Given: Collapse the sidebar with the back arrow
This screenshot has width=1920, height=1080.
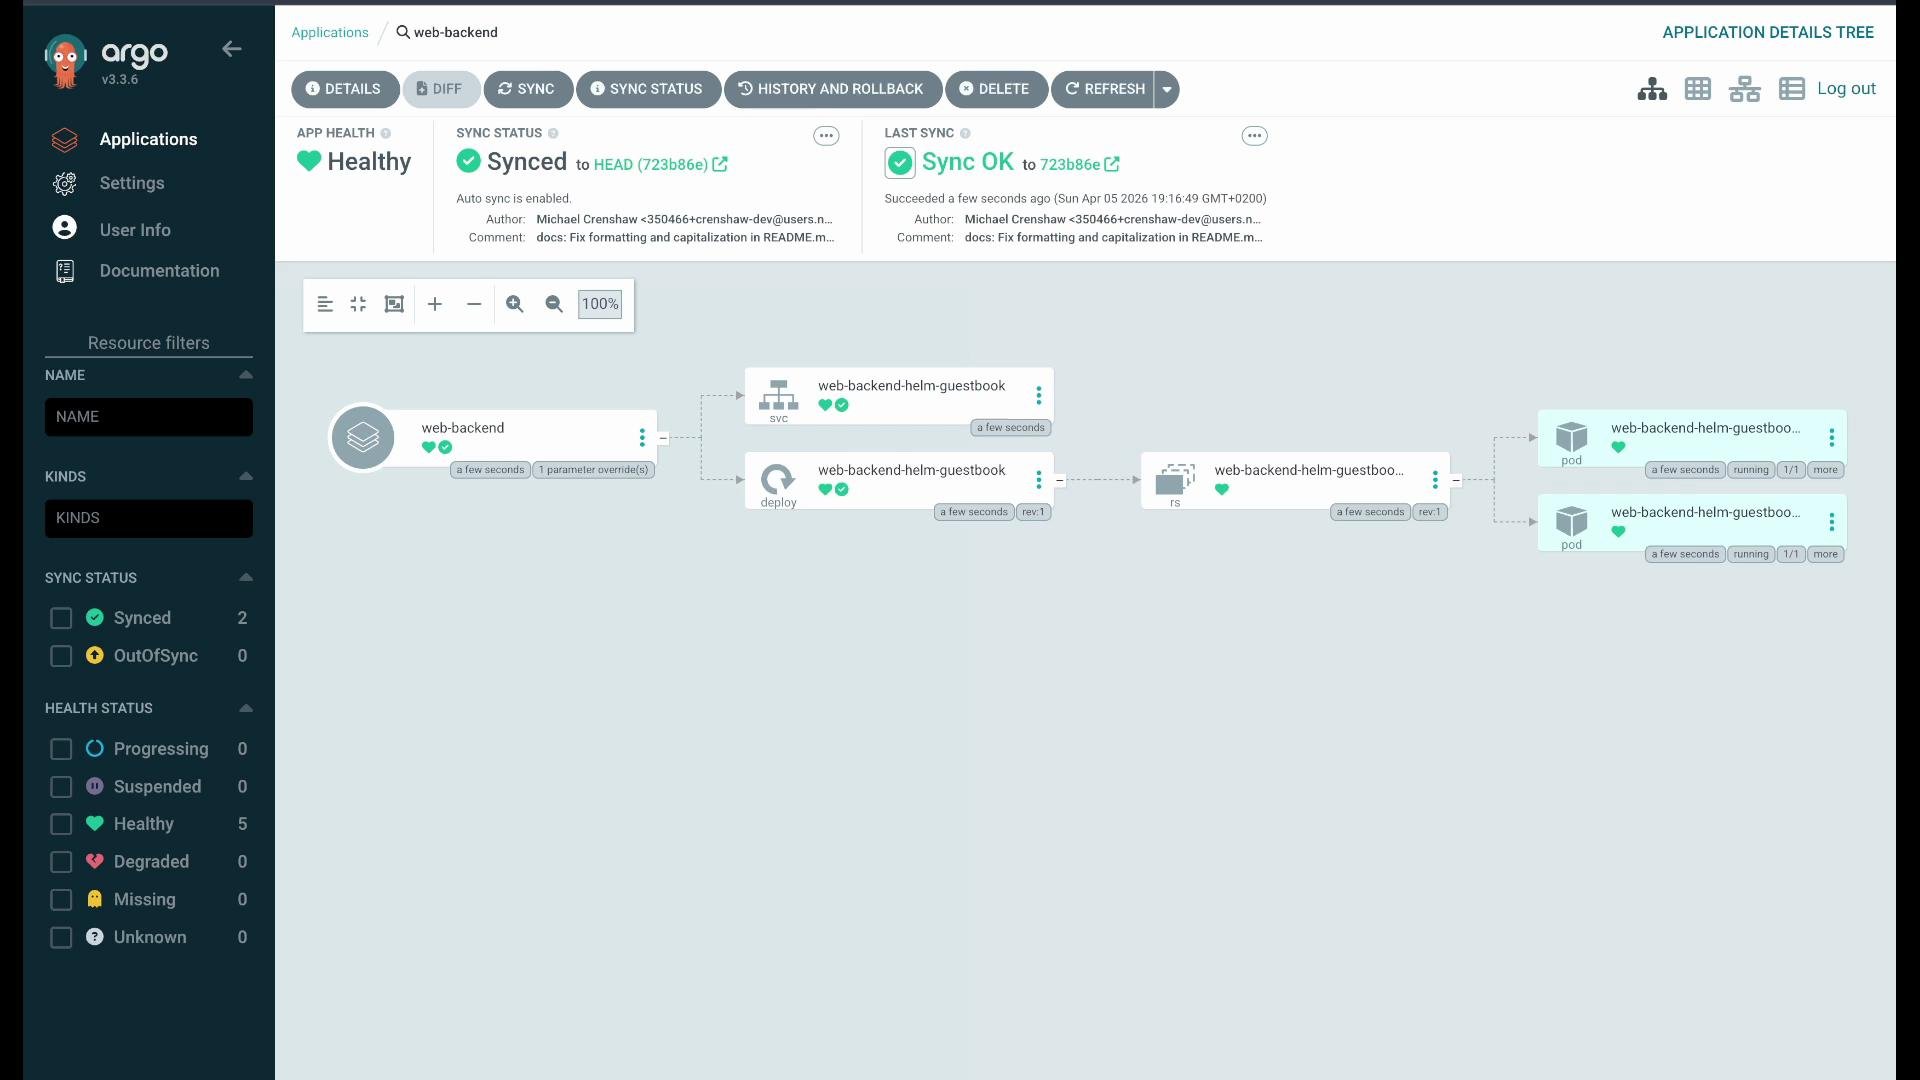Looking at the screenshot, I should click(232, 49).
